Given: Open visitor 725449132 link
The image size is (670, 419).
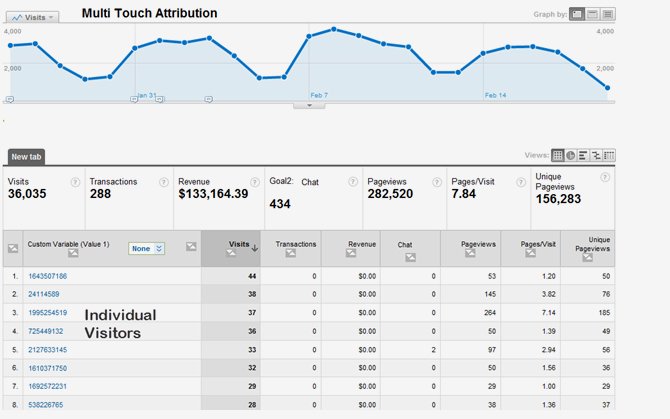Looking at the screenshot, I should (45, 331).
